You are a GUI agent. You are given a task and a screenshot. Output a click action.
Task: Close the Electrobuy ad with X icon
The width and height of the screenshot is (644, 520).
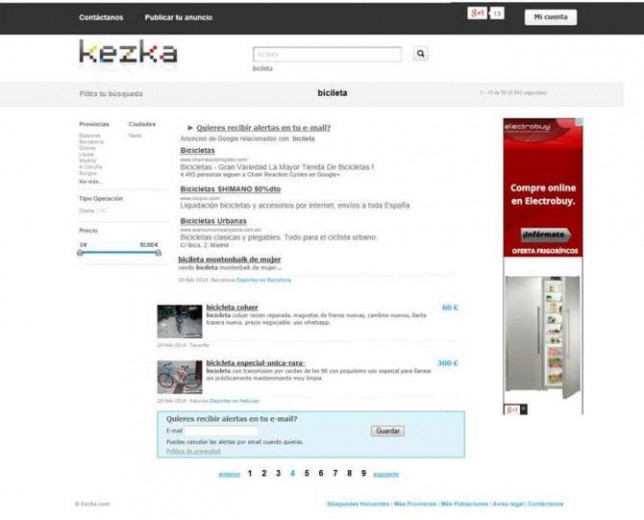click(523, 410)
